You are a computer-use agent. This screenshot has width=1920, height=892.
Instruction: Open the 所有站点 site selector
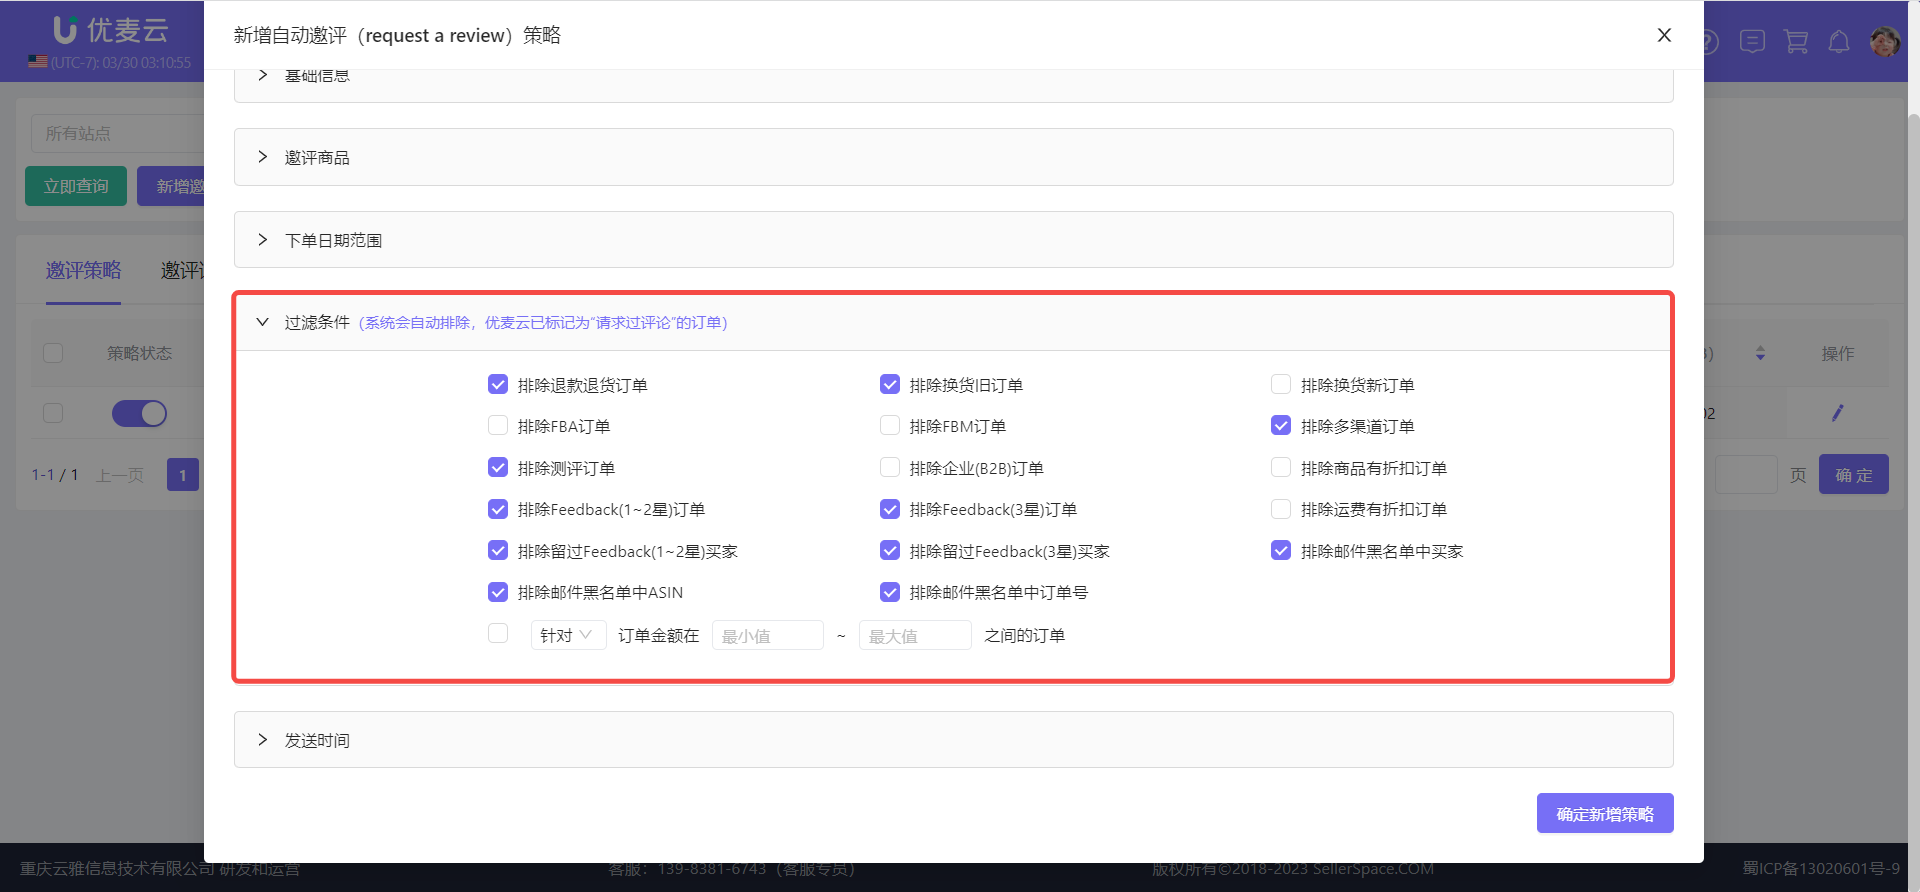click(118, 133)
